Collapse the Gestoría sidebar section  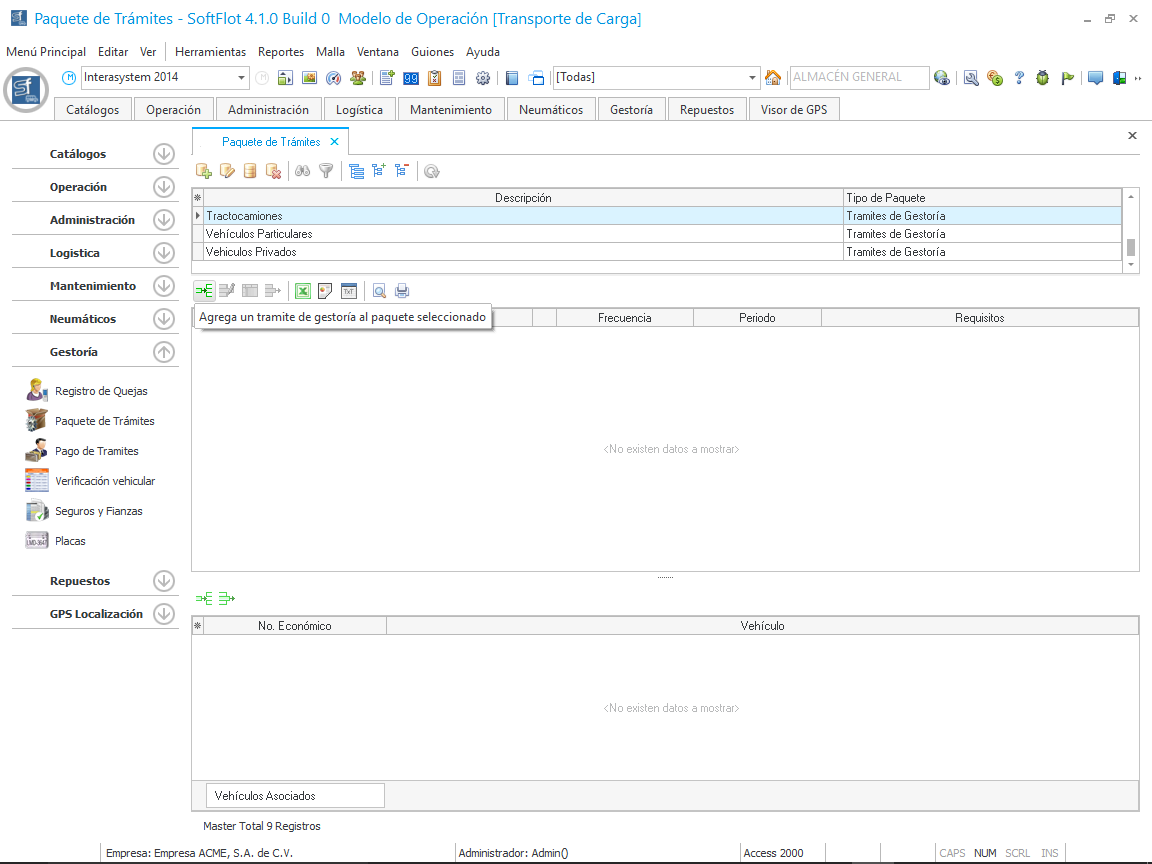pyautogui.click(x=164, y=352)
